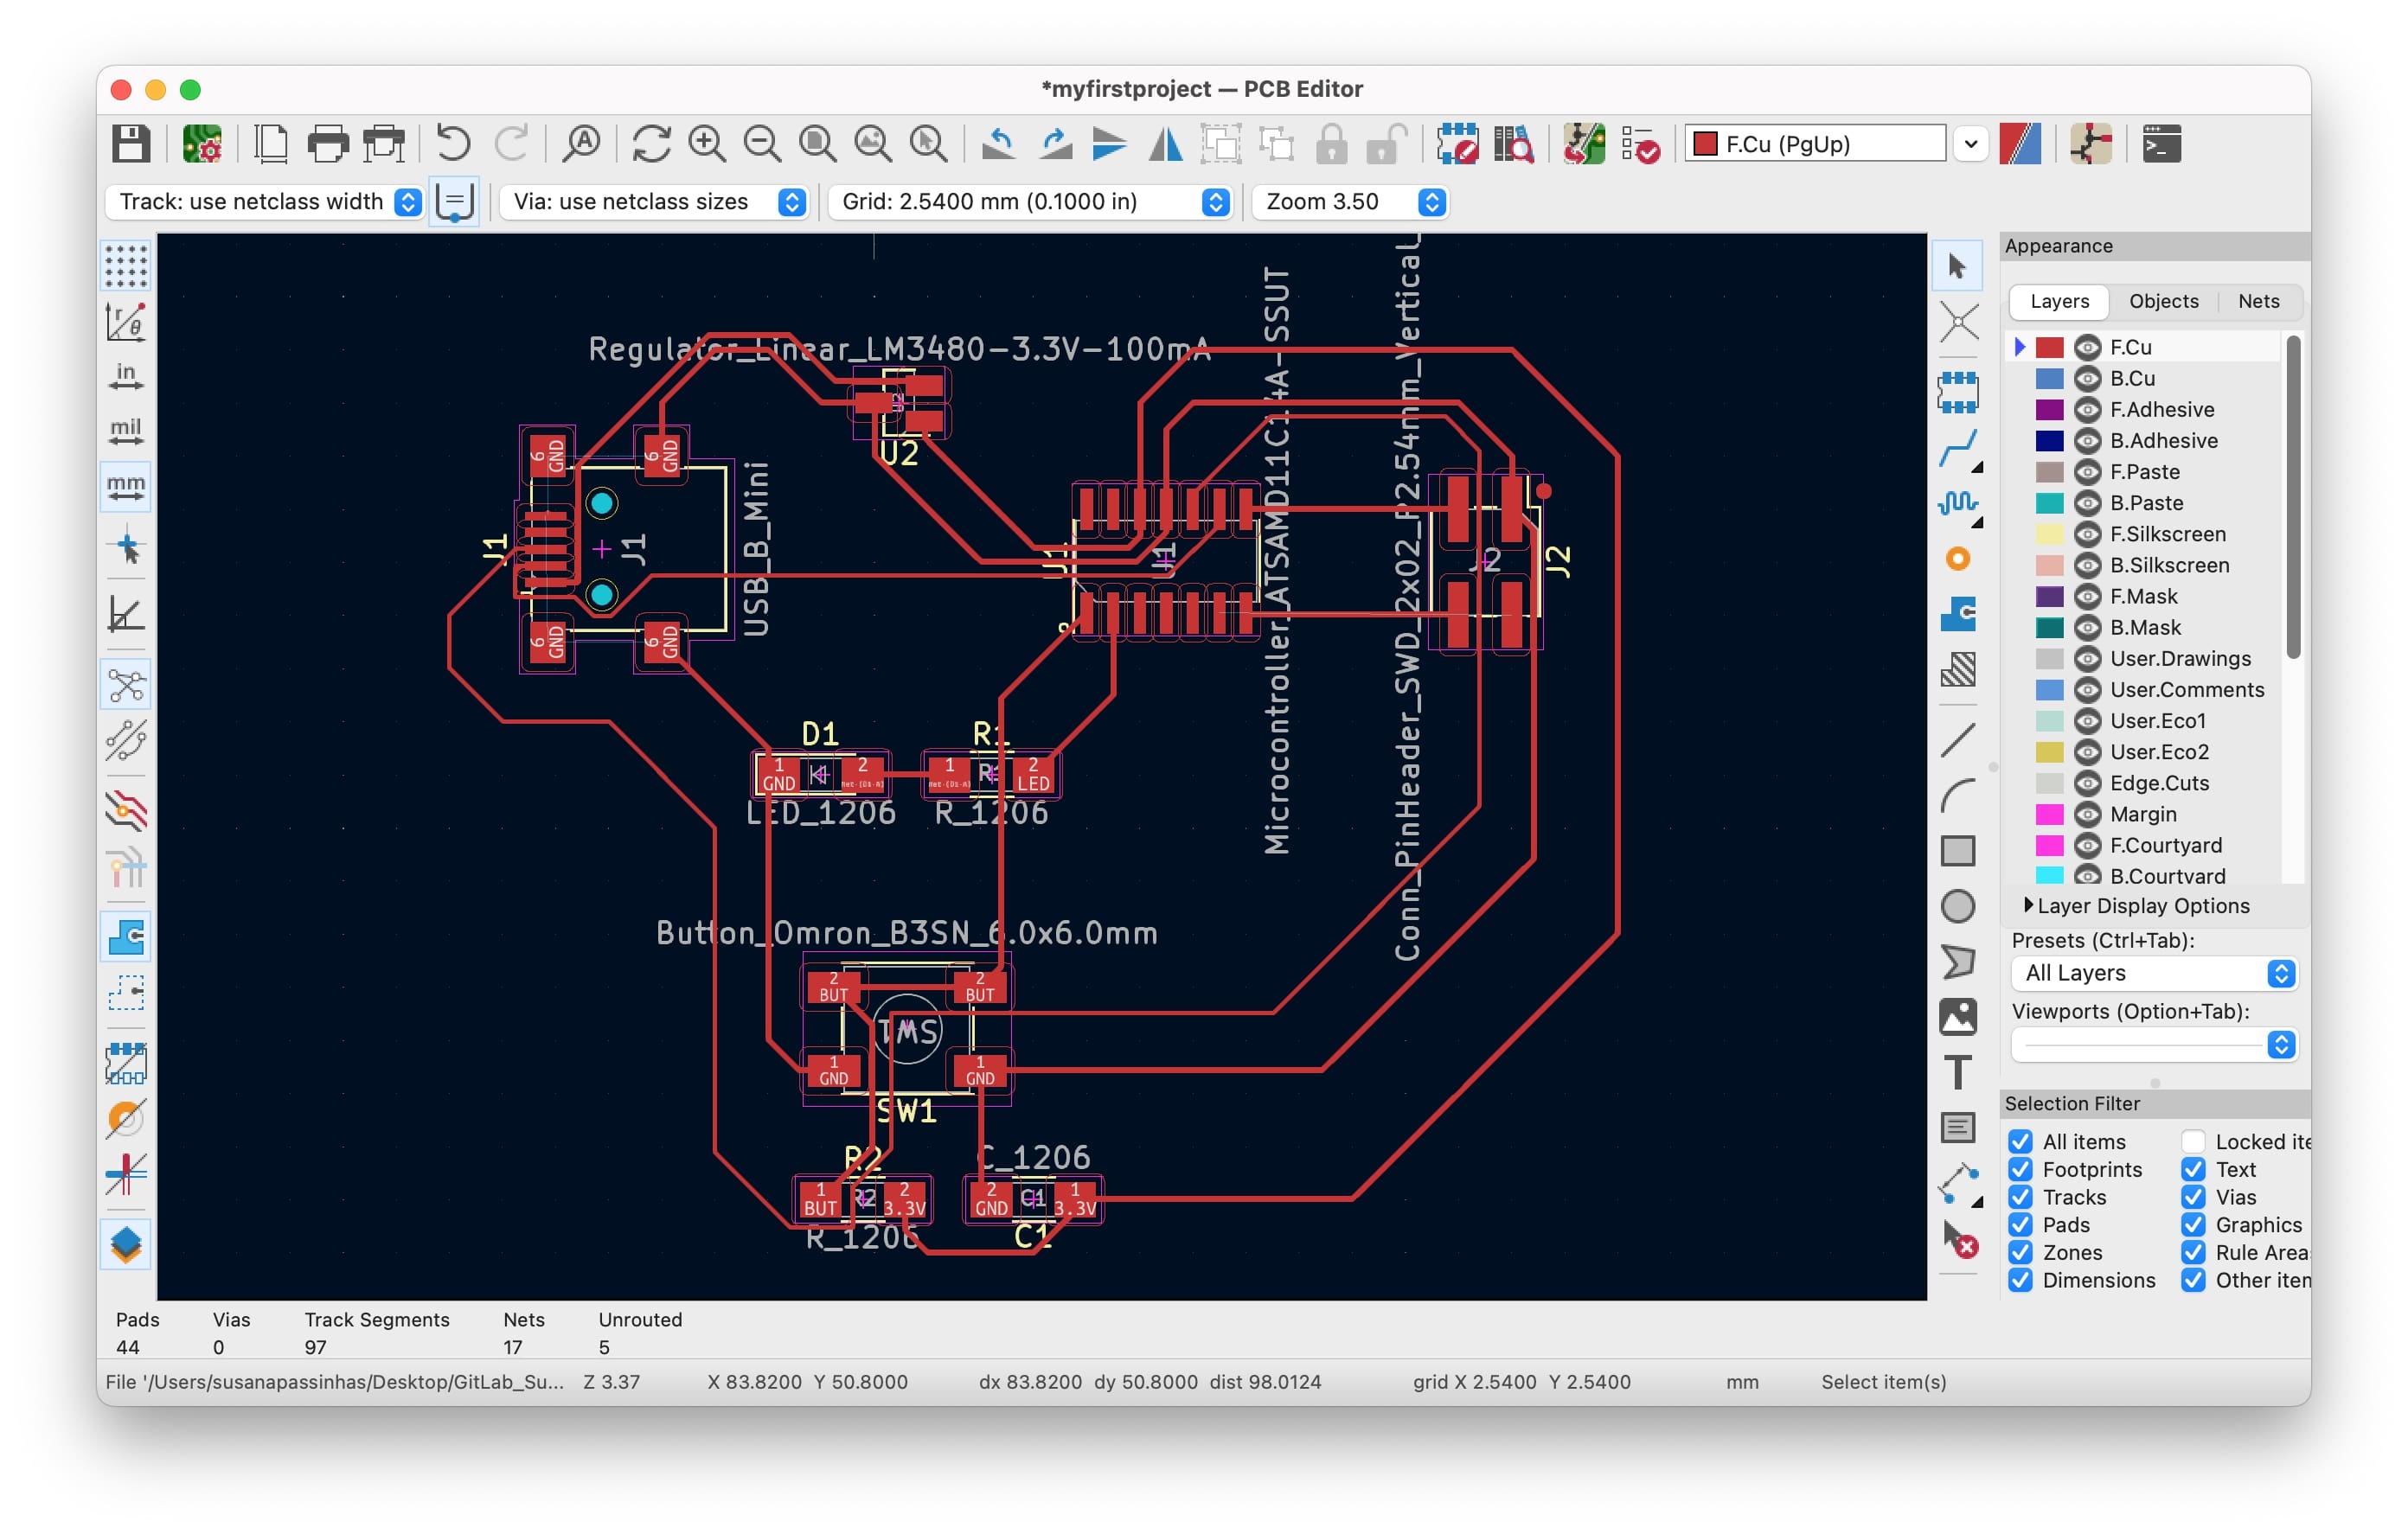This screenshot has width=2408, height=1534.
Task: Expand the Layer Display Options section
Action: [x=2136, y=905]
